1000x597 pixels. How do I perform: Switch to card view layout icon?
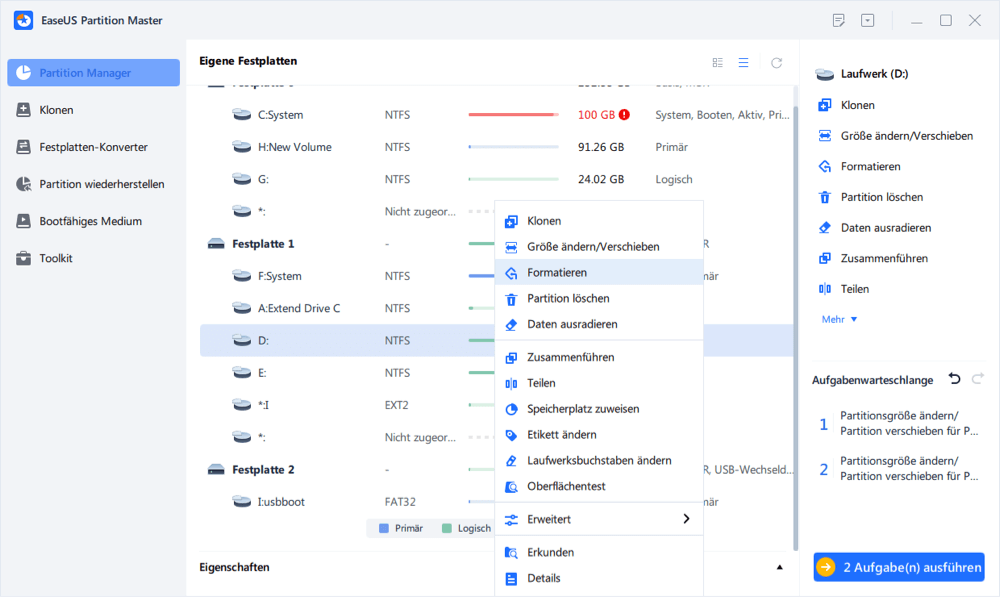[x=717, y=63]
